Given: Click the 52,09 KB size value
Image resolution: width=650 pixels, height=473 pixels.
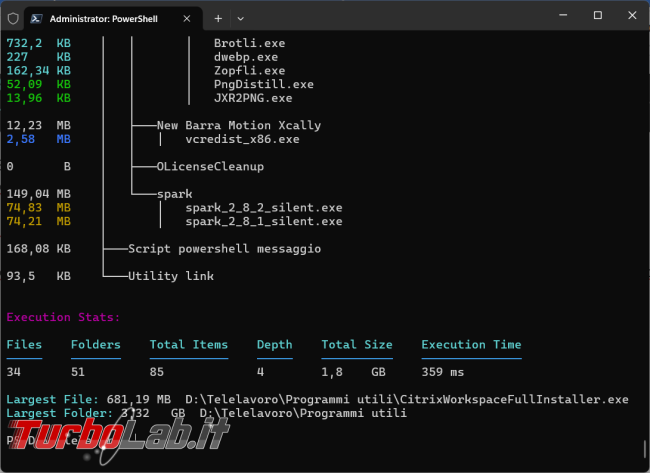Looking at the screenshot, I should point(39,84).
